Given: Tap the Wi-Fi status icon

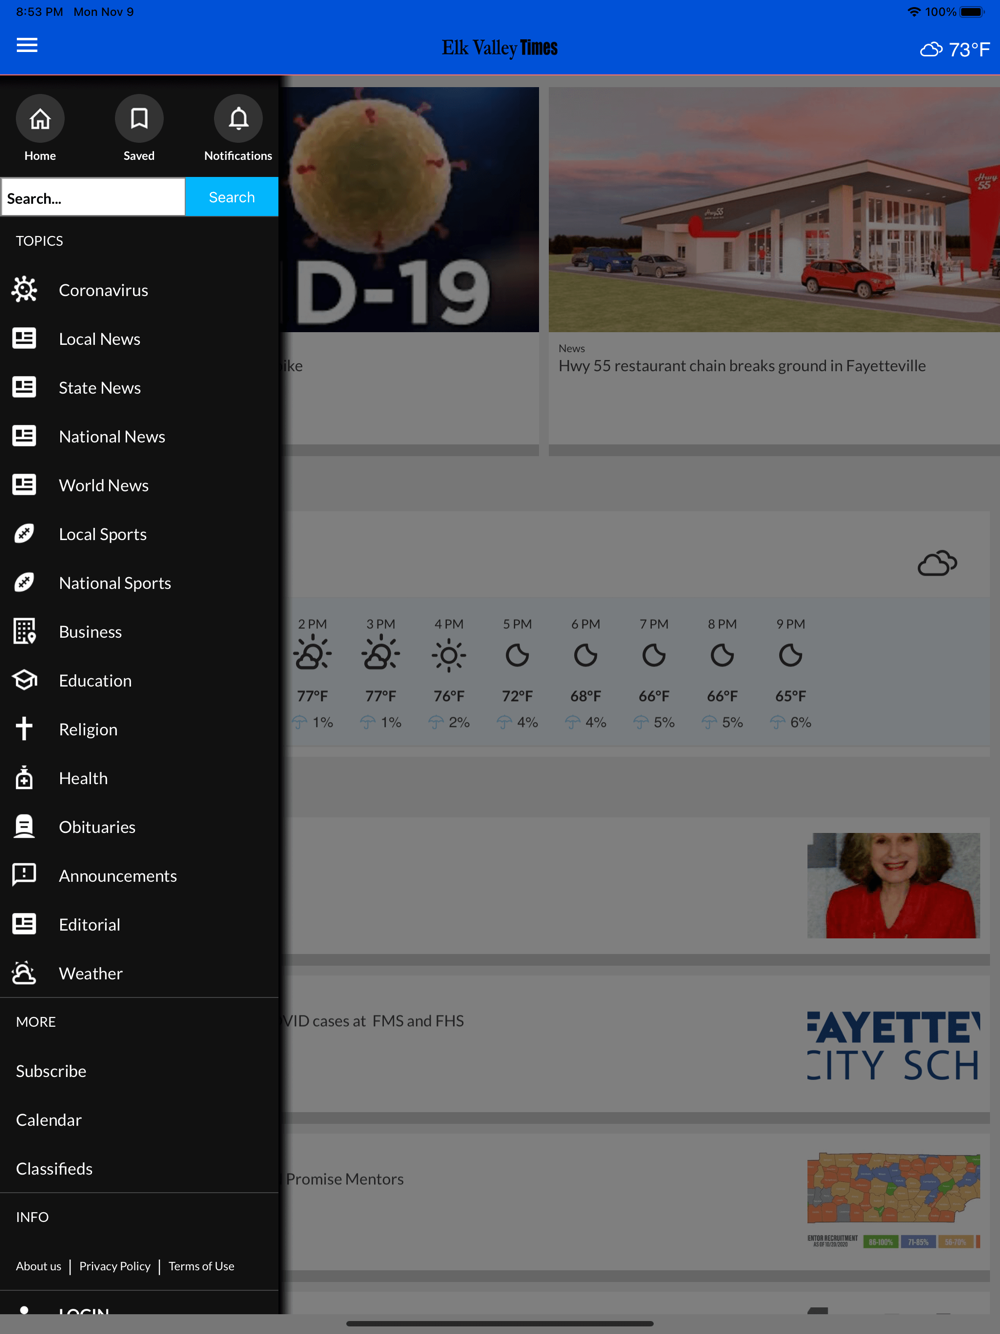Looking at the screenshot, I should click(x=914, y=12).
